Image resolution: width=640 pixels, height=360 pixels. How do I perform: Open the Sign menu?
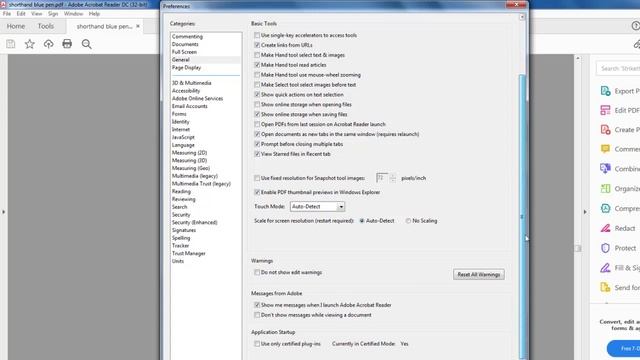point(53,13)
